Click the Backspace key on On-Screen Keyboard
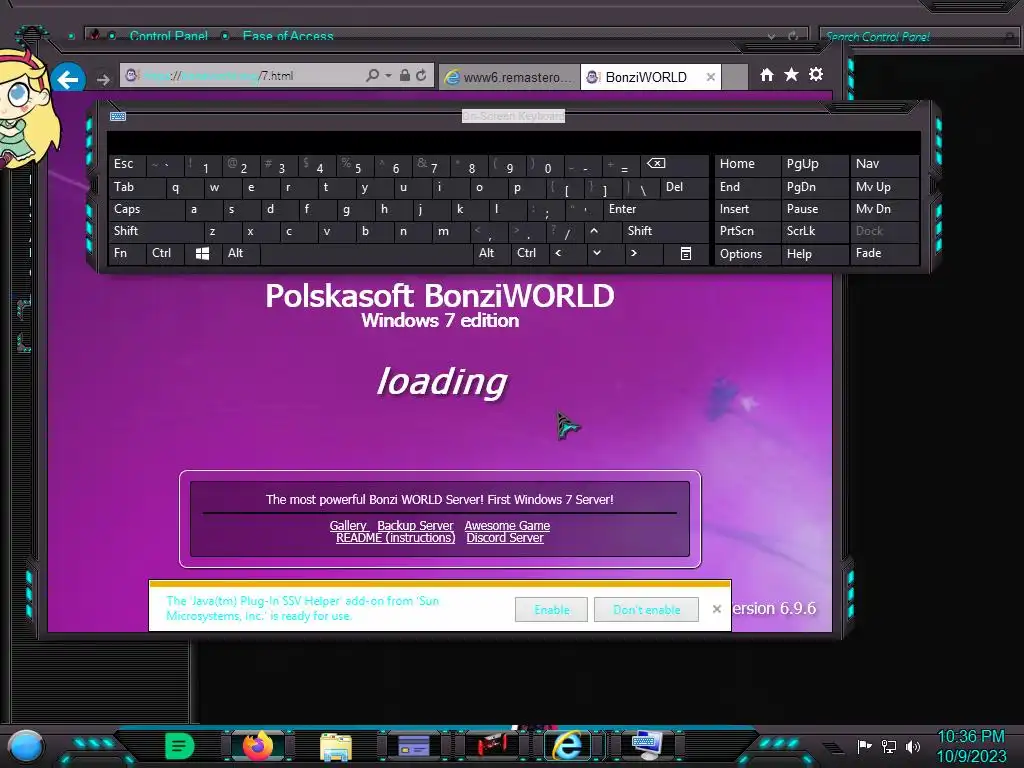 [x=674, y=165]
